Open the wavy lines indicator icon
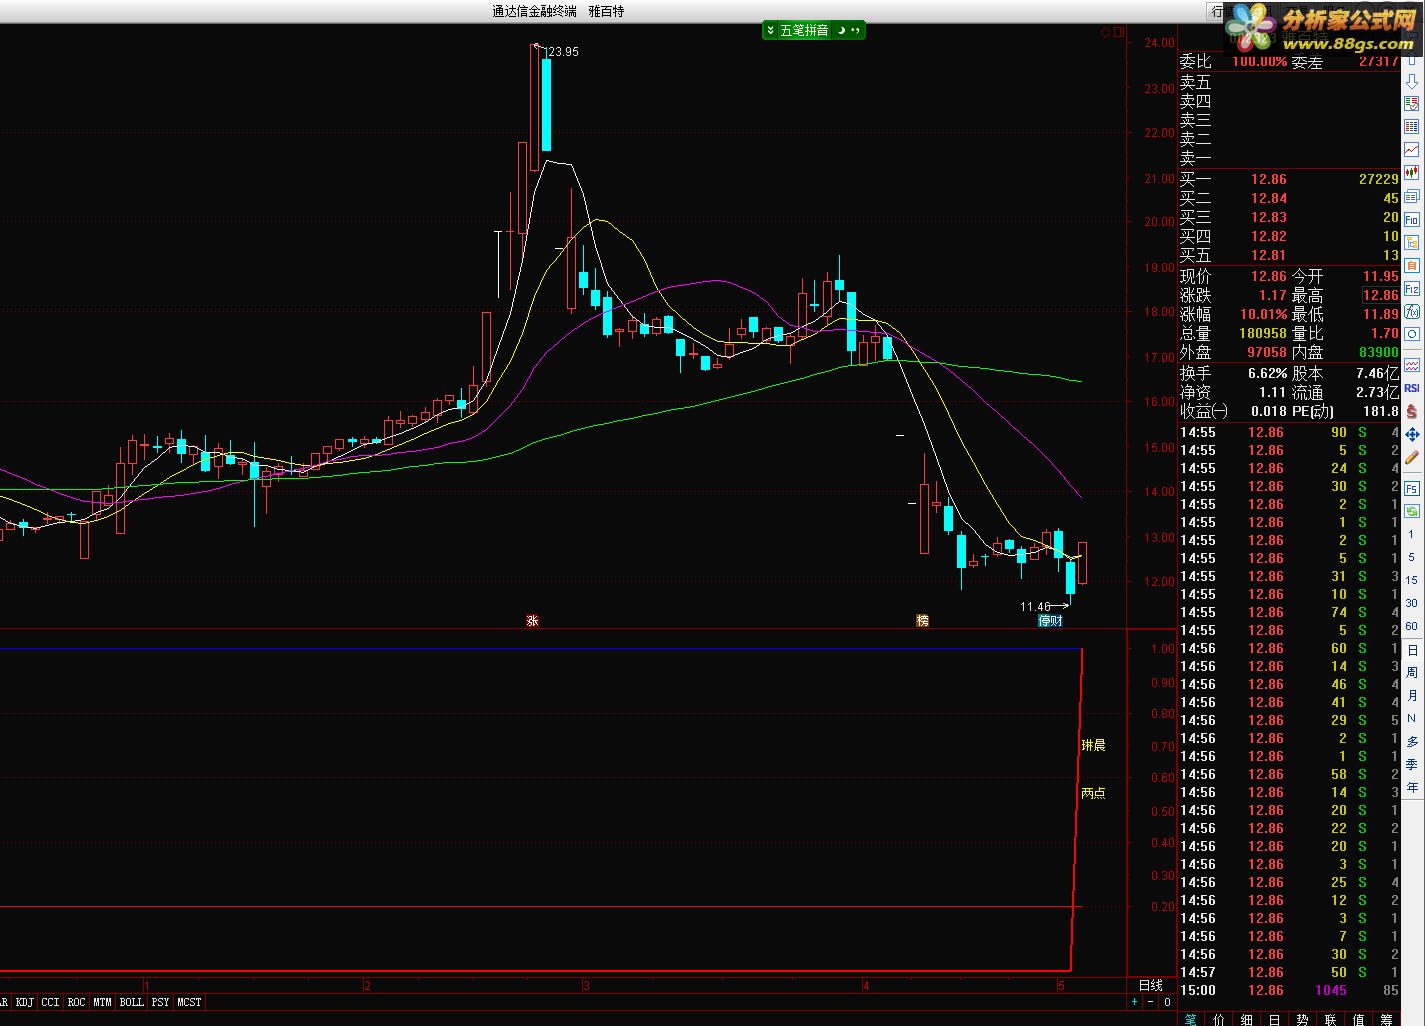The height and width of the screenshot is (1026, 1425). [1412, 364]
